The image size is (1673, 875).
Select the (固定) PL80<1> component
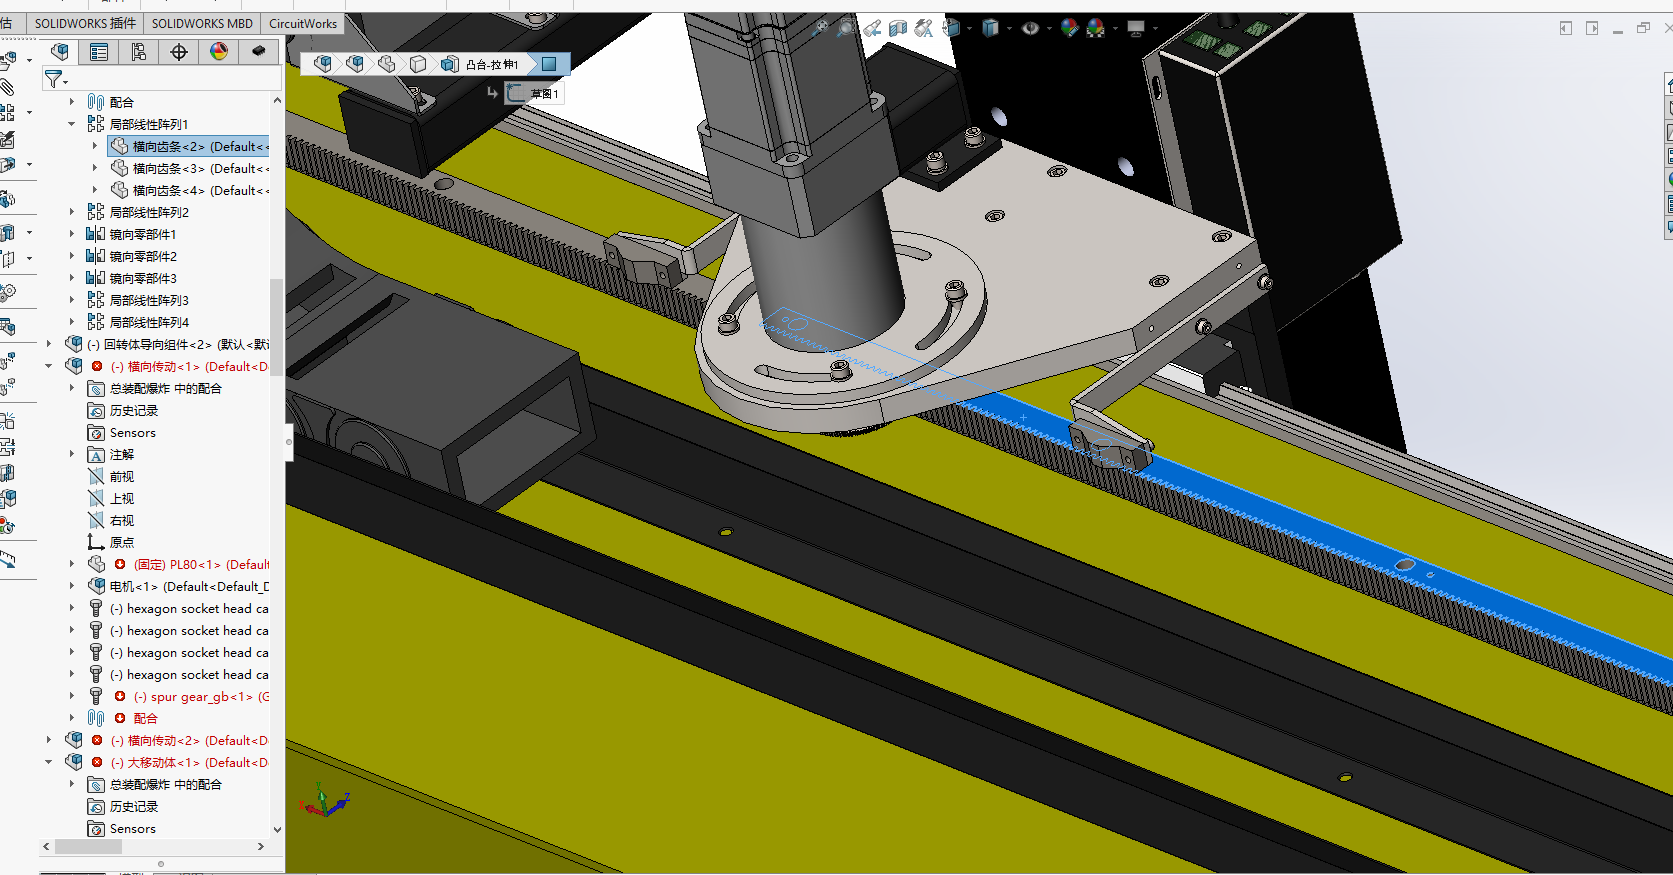tap(179, 564)
